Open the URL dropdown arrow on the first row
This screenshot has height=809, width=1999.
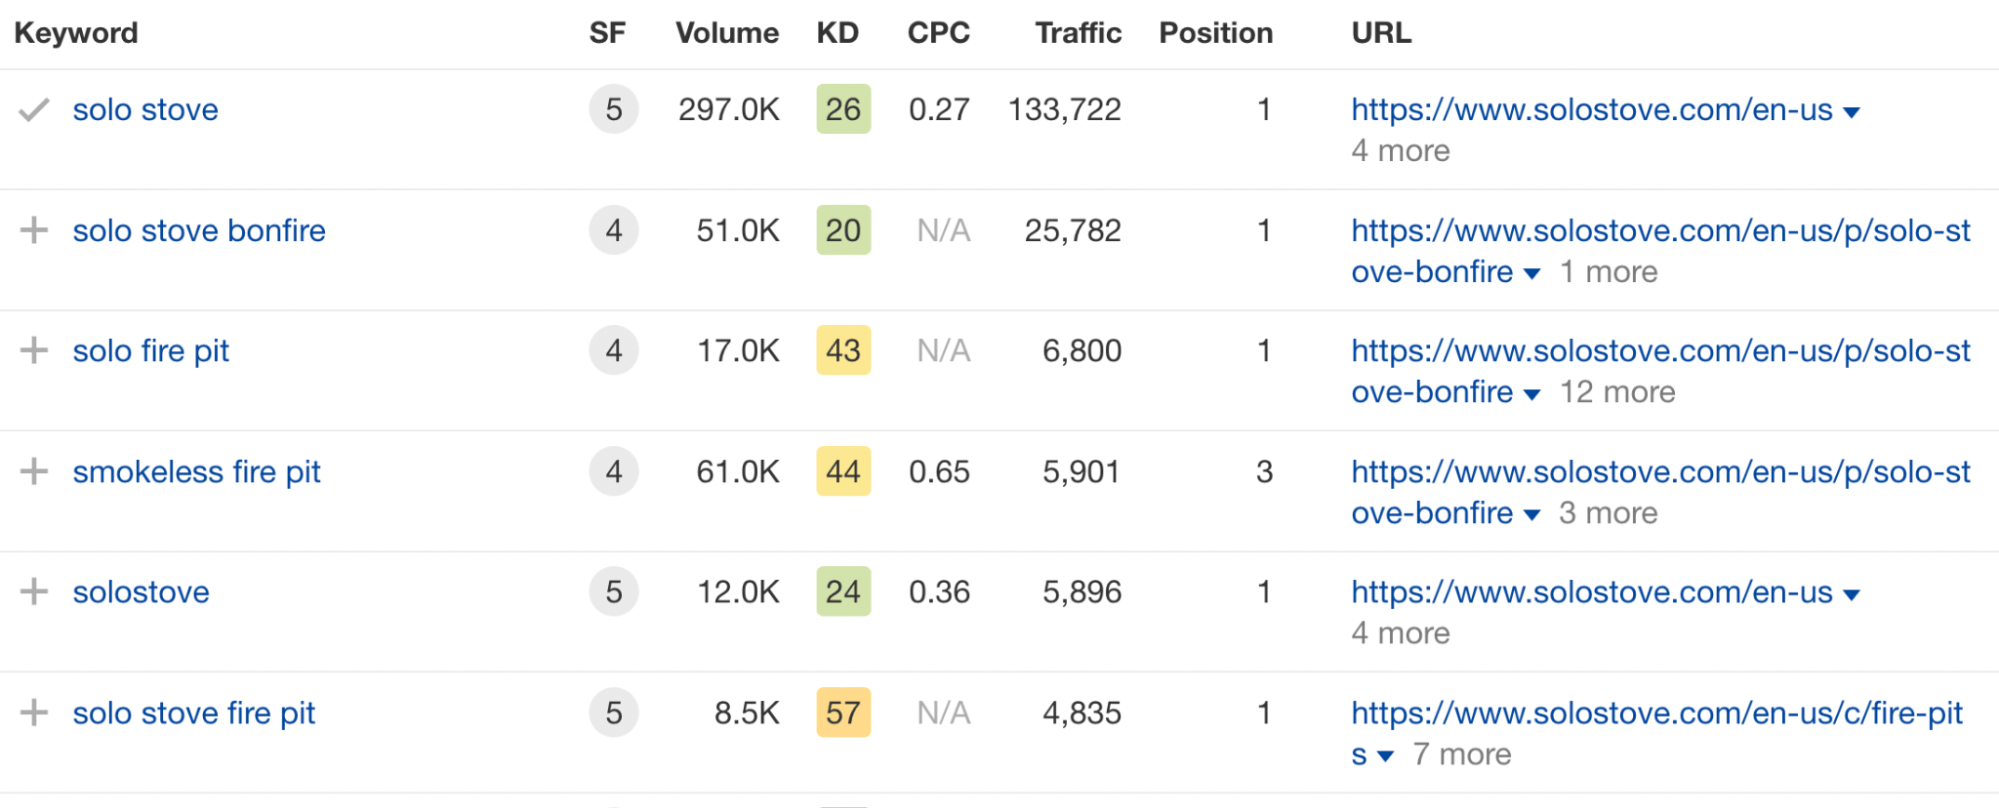tap(1853, 112)
